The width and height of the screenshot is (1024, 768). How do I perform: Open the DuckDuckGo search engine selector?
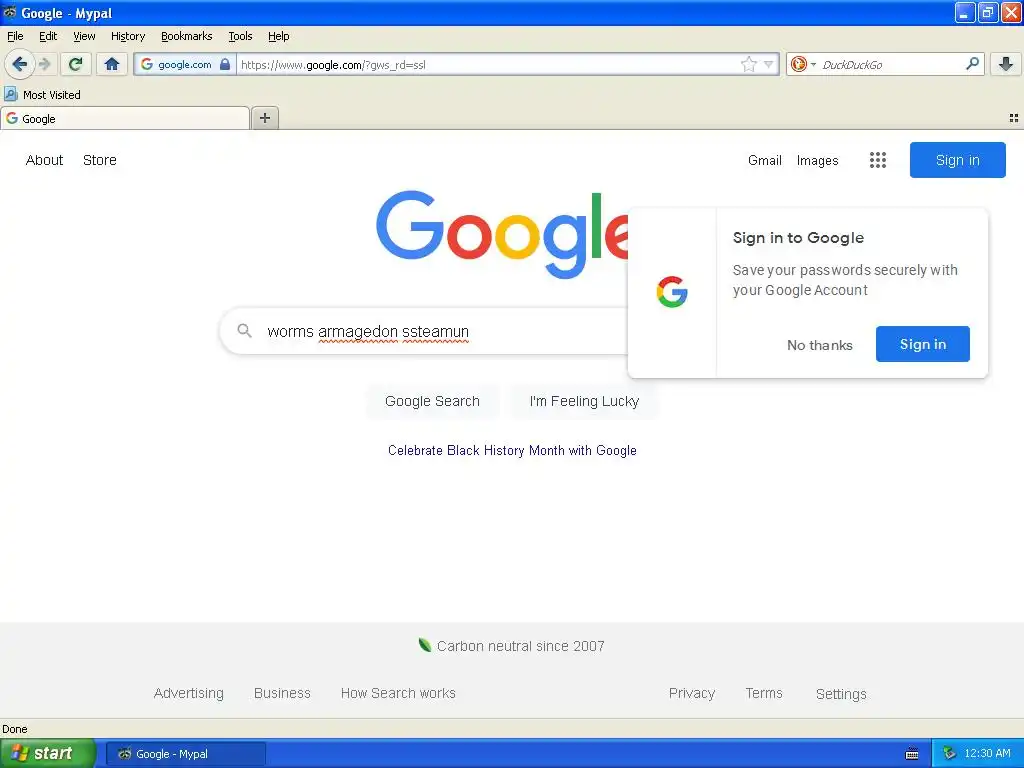pyautogui.click(x=803, y=64)
